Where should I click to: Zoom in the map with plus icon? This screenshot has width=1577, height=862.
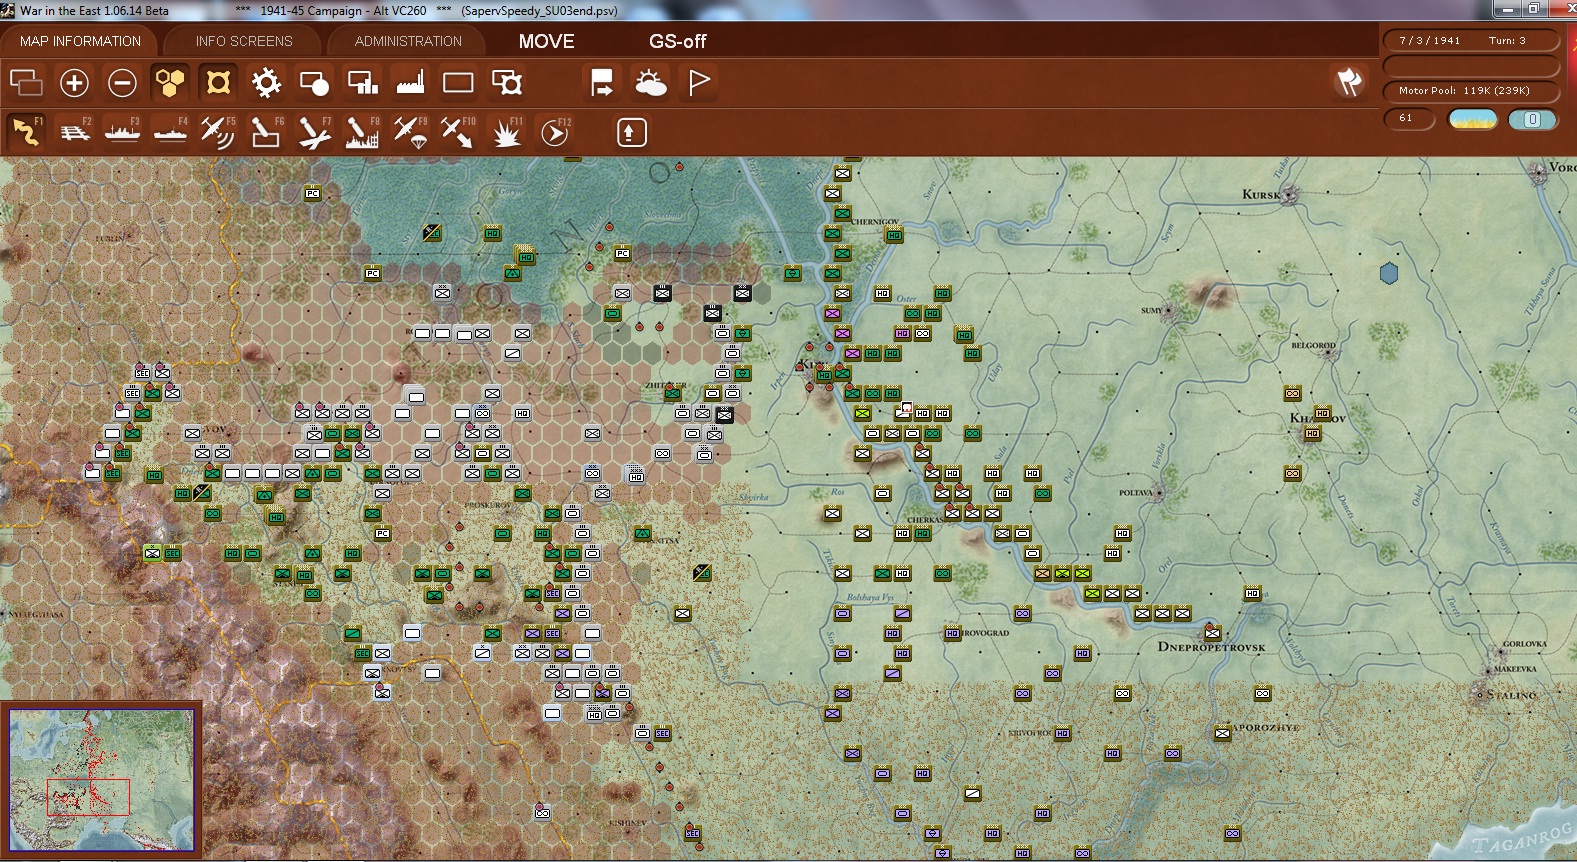(74, 82)
